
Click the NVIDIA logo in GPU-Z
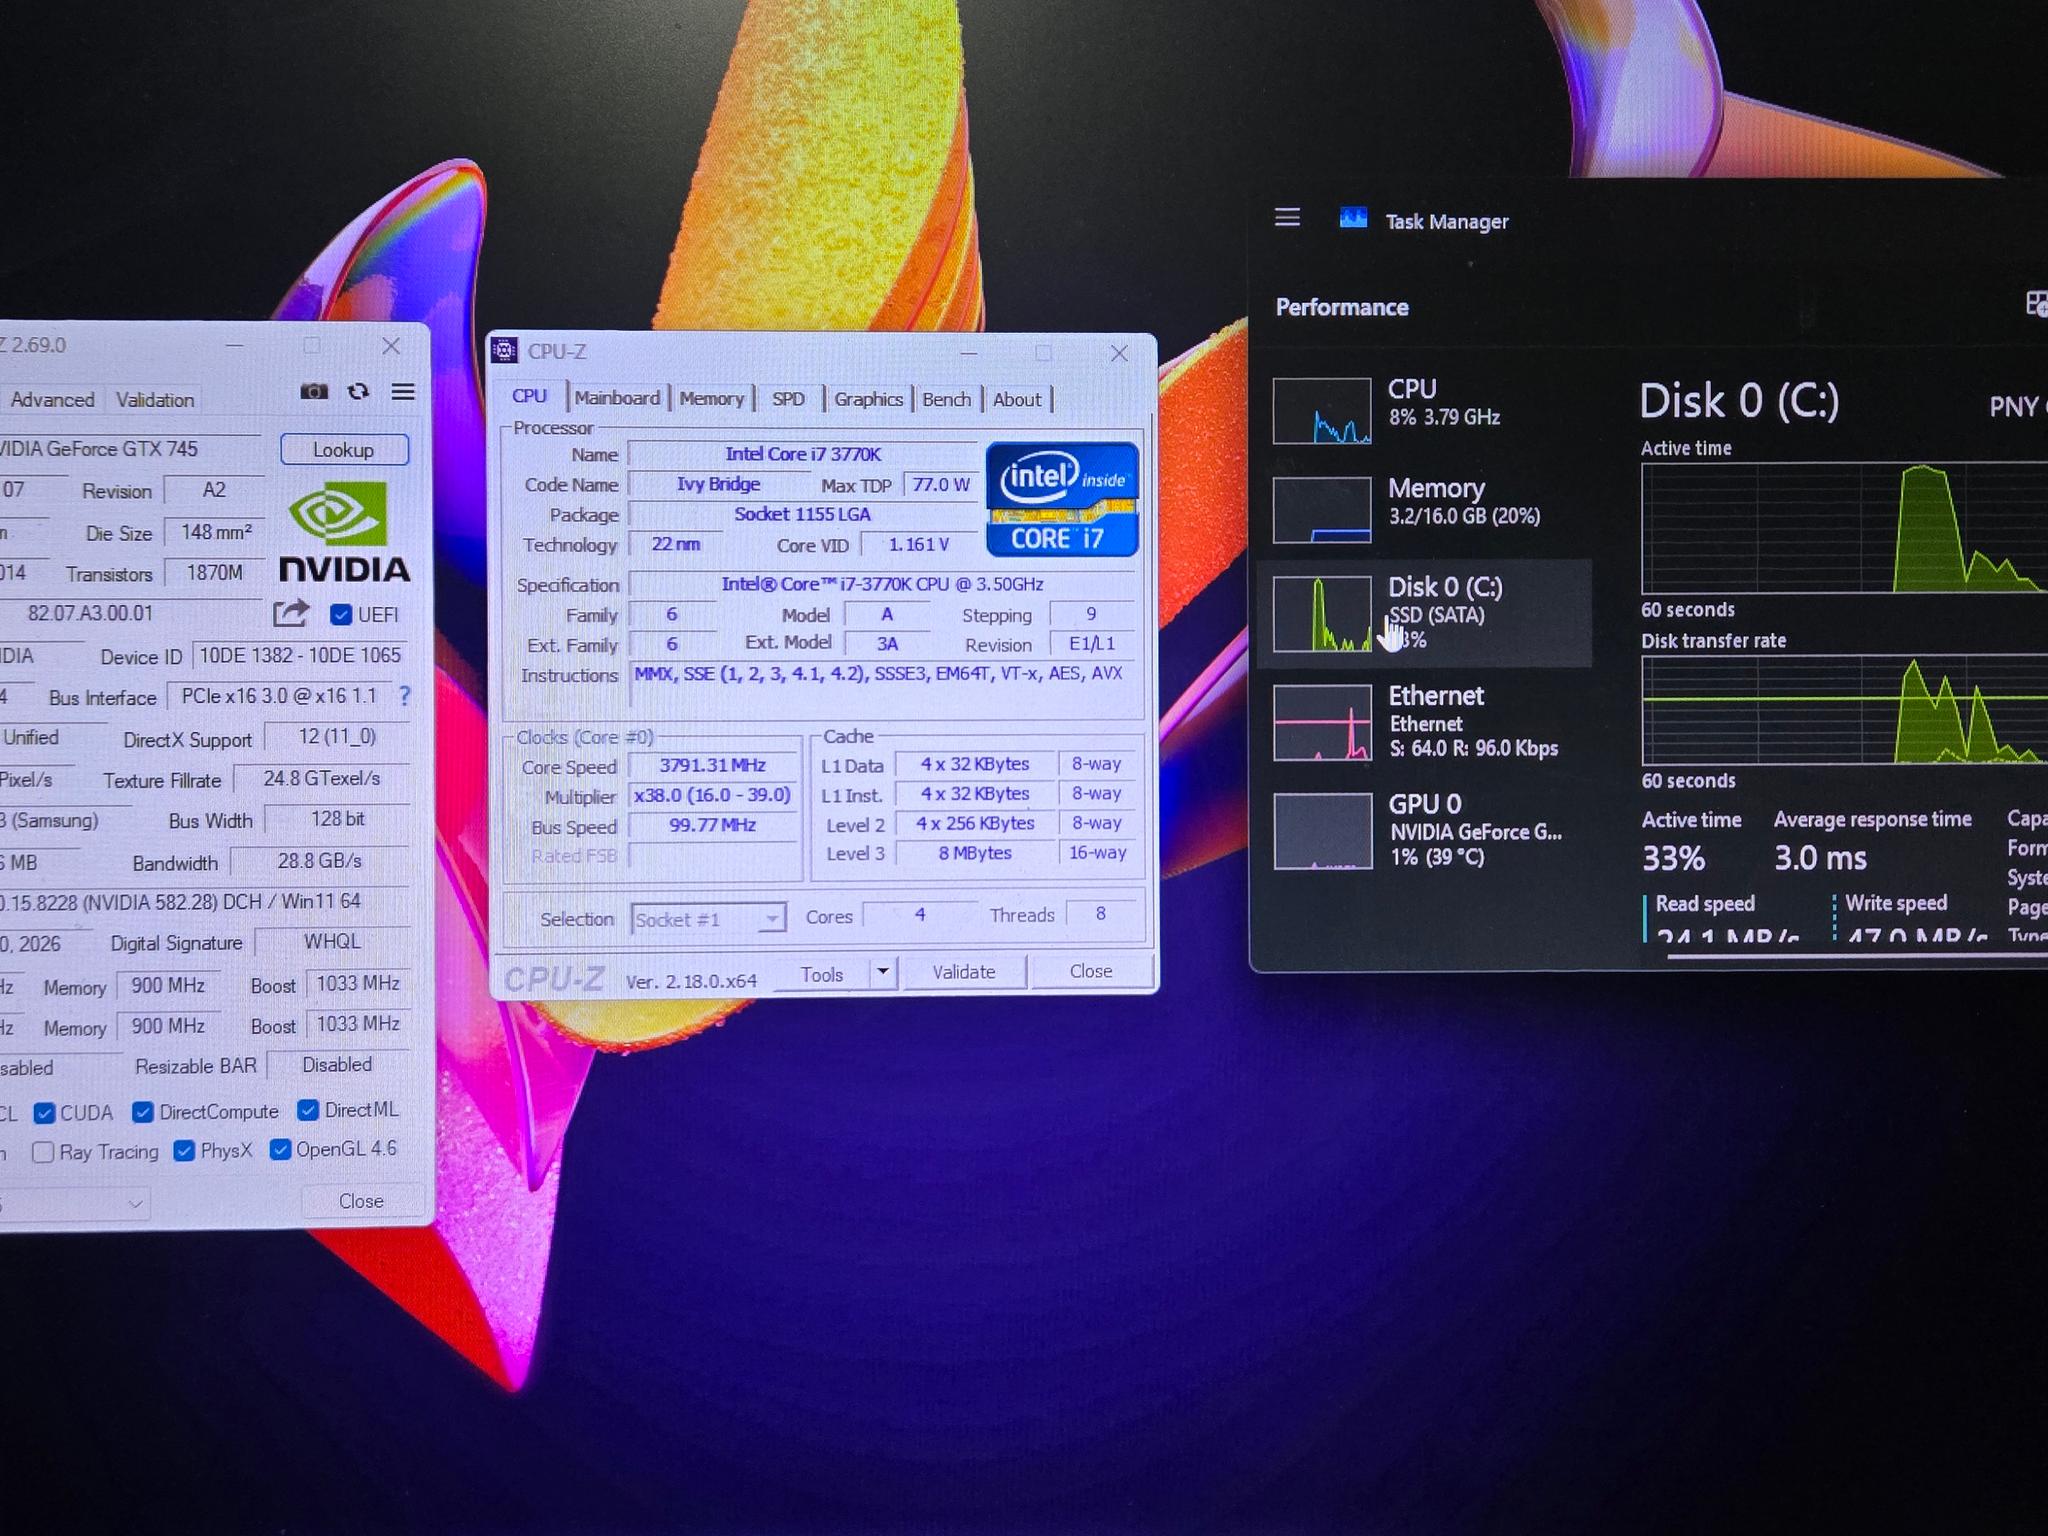343,531
